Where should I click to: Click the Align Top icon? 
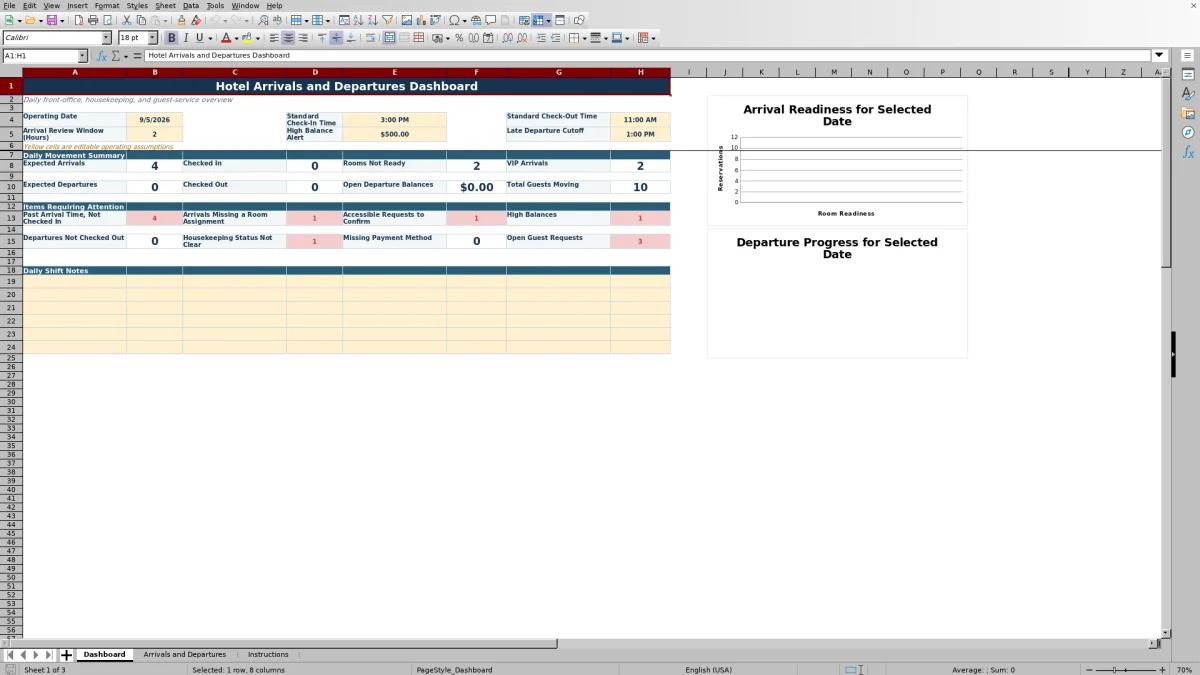322,38
